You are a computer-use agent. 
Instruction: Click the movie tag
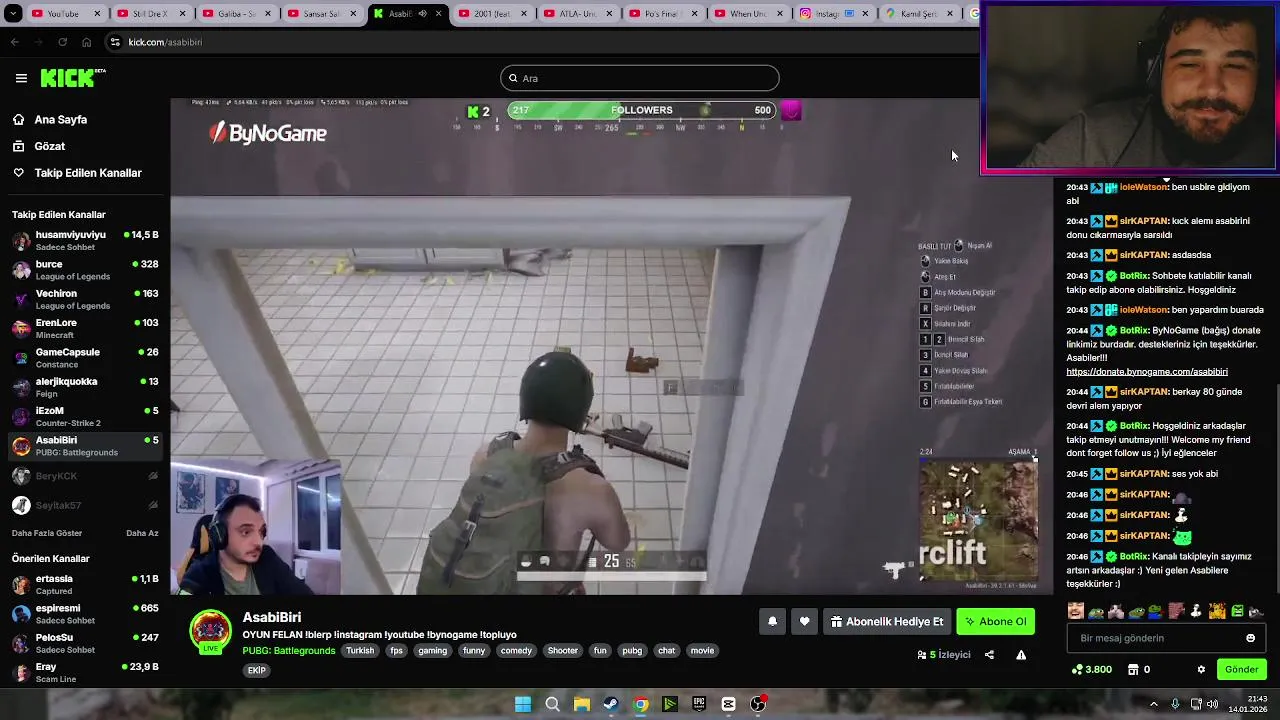pyautogui.click(x=702, y=650)
